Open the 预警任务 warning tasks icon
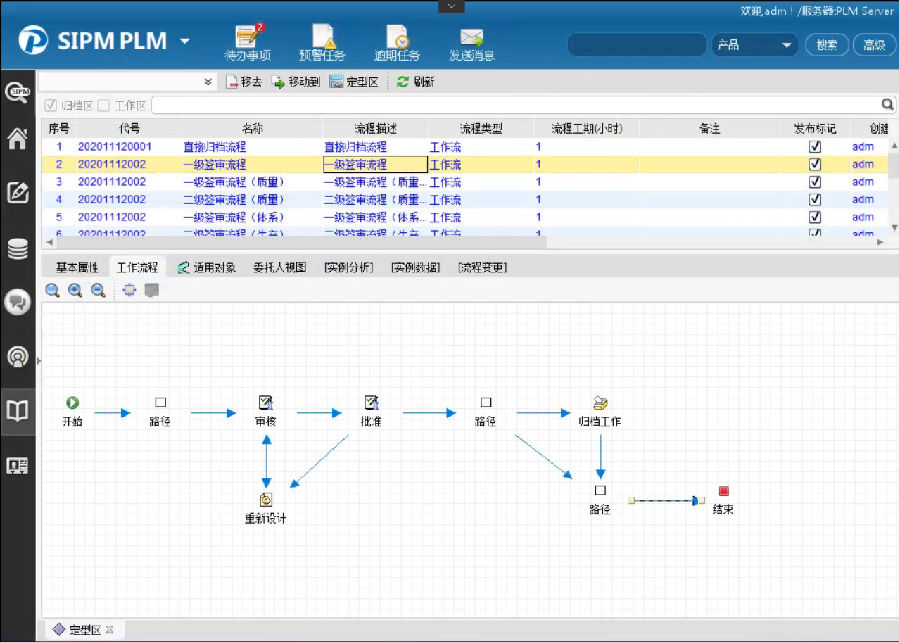Viewport: 899px width, 642px height. [322, 39]
